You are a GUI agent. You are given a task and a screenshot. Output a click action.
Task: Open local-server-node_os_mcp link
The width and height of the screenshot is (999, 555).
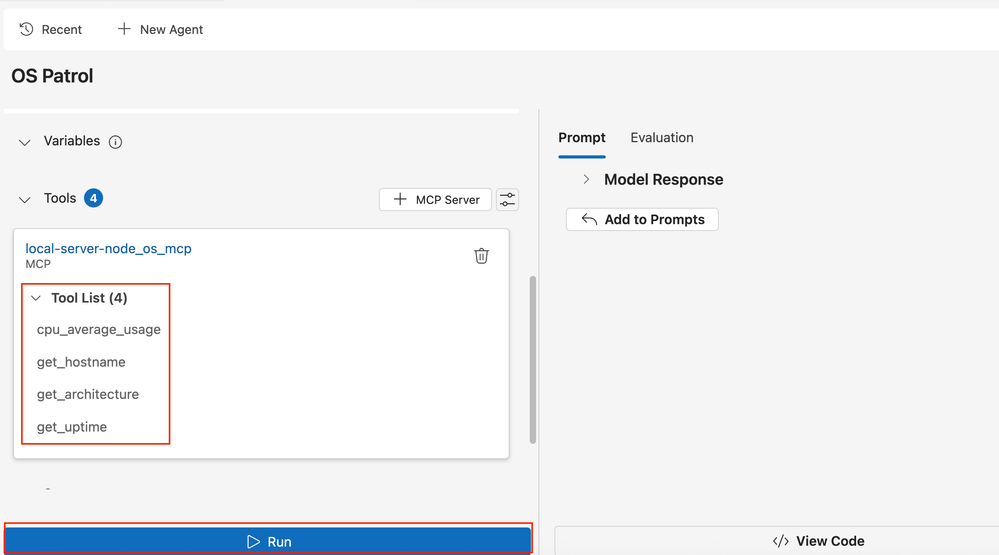[108, 249]
